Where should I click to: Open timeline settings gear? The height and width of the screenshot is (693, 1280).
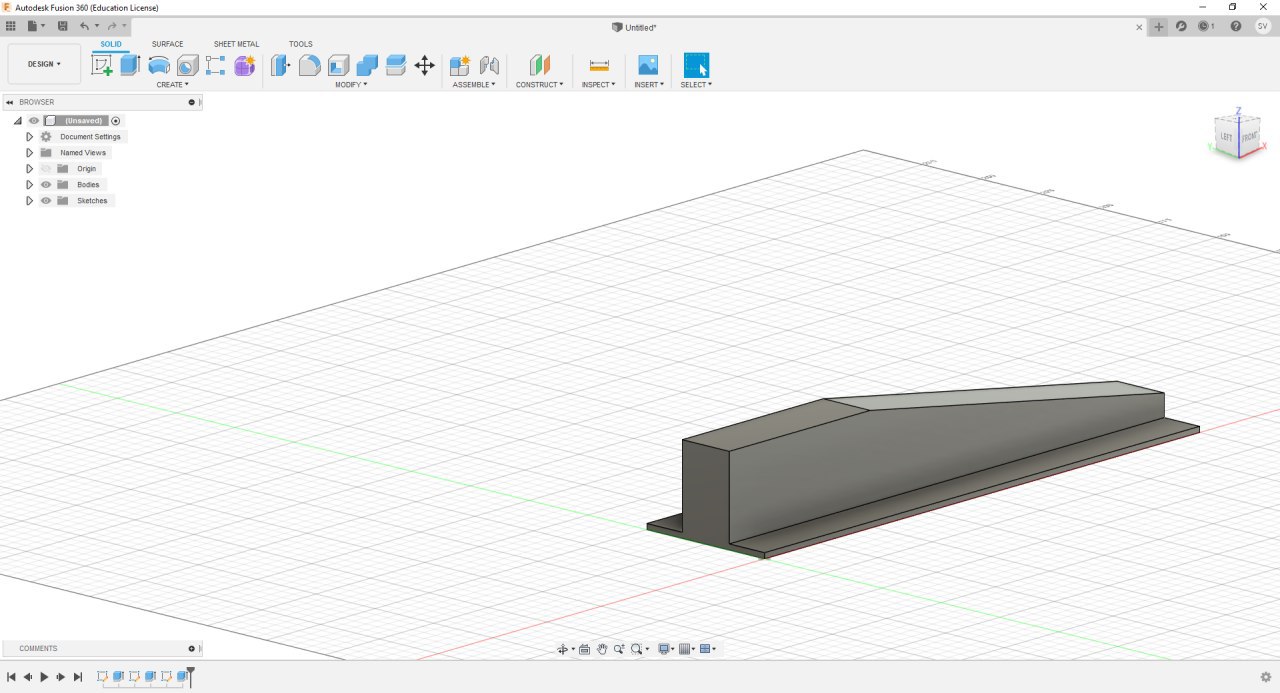click(x=1265, y=677)
